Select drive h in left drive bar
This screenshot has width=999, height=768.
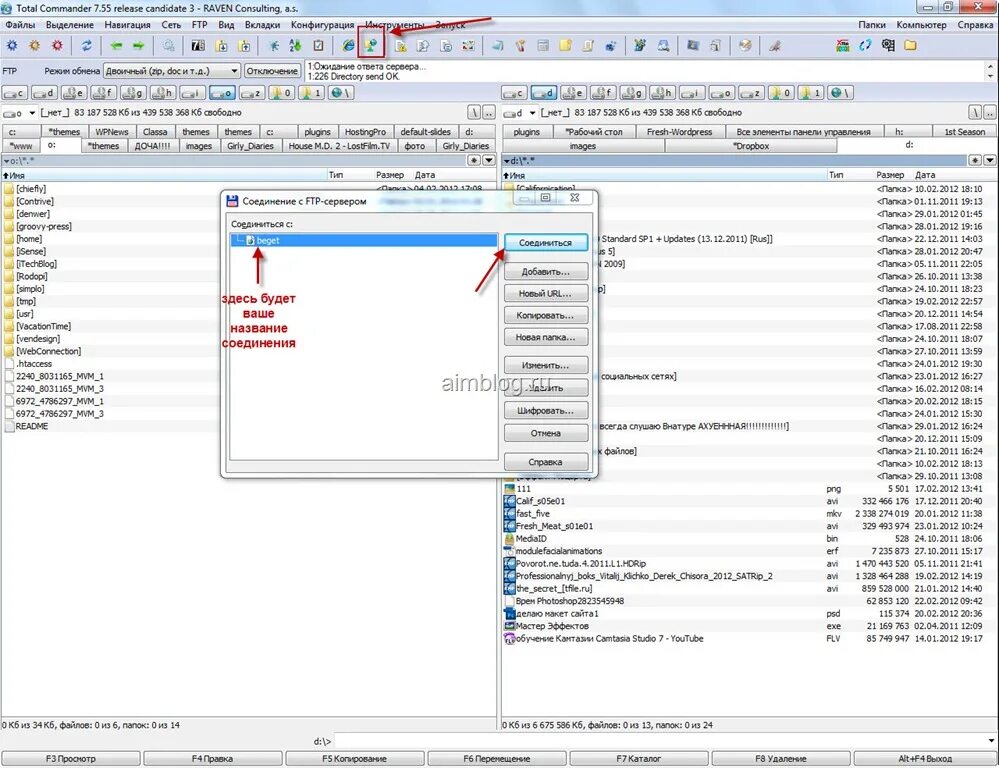click(x=162, y=93)
